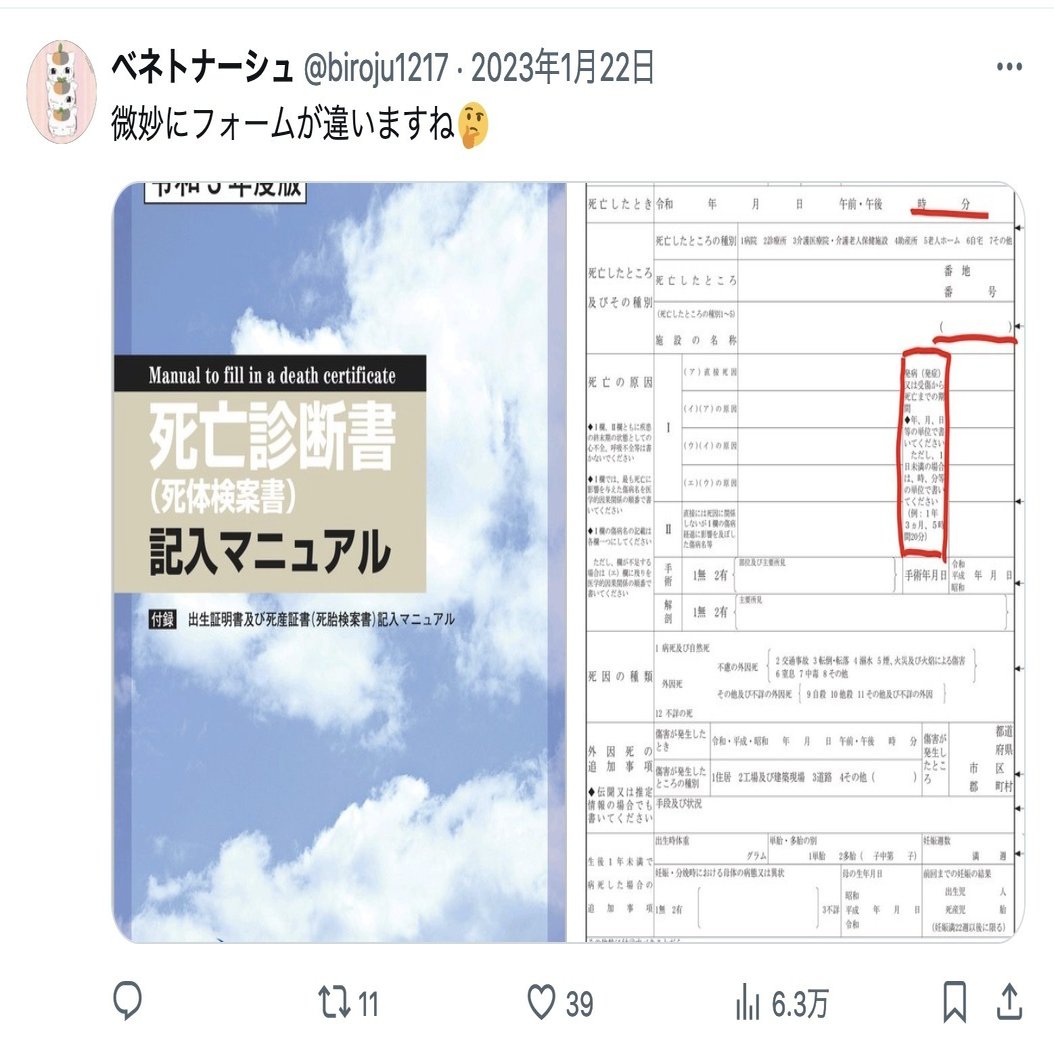Click the like count 39
The width and height of the screenshot is (1054, 1054).
point(579,1004)
